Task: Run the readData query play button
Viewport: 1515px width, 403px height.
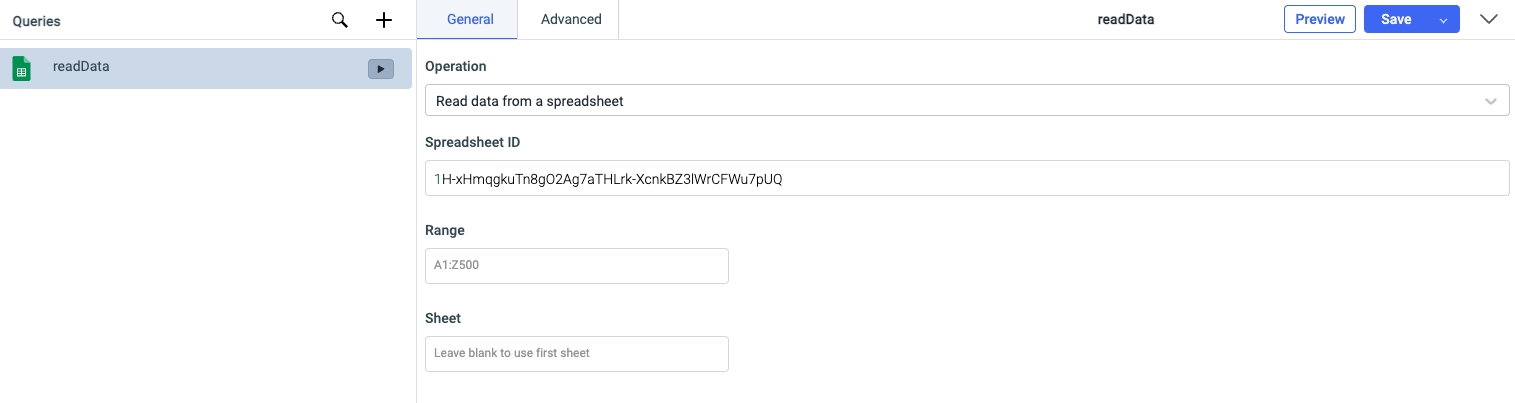Action: (x=380, y=69)
